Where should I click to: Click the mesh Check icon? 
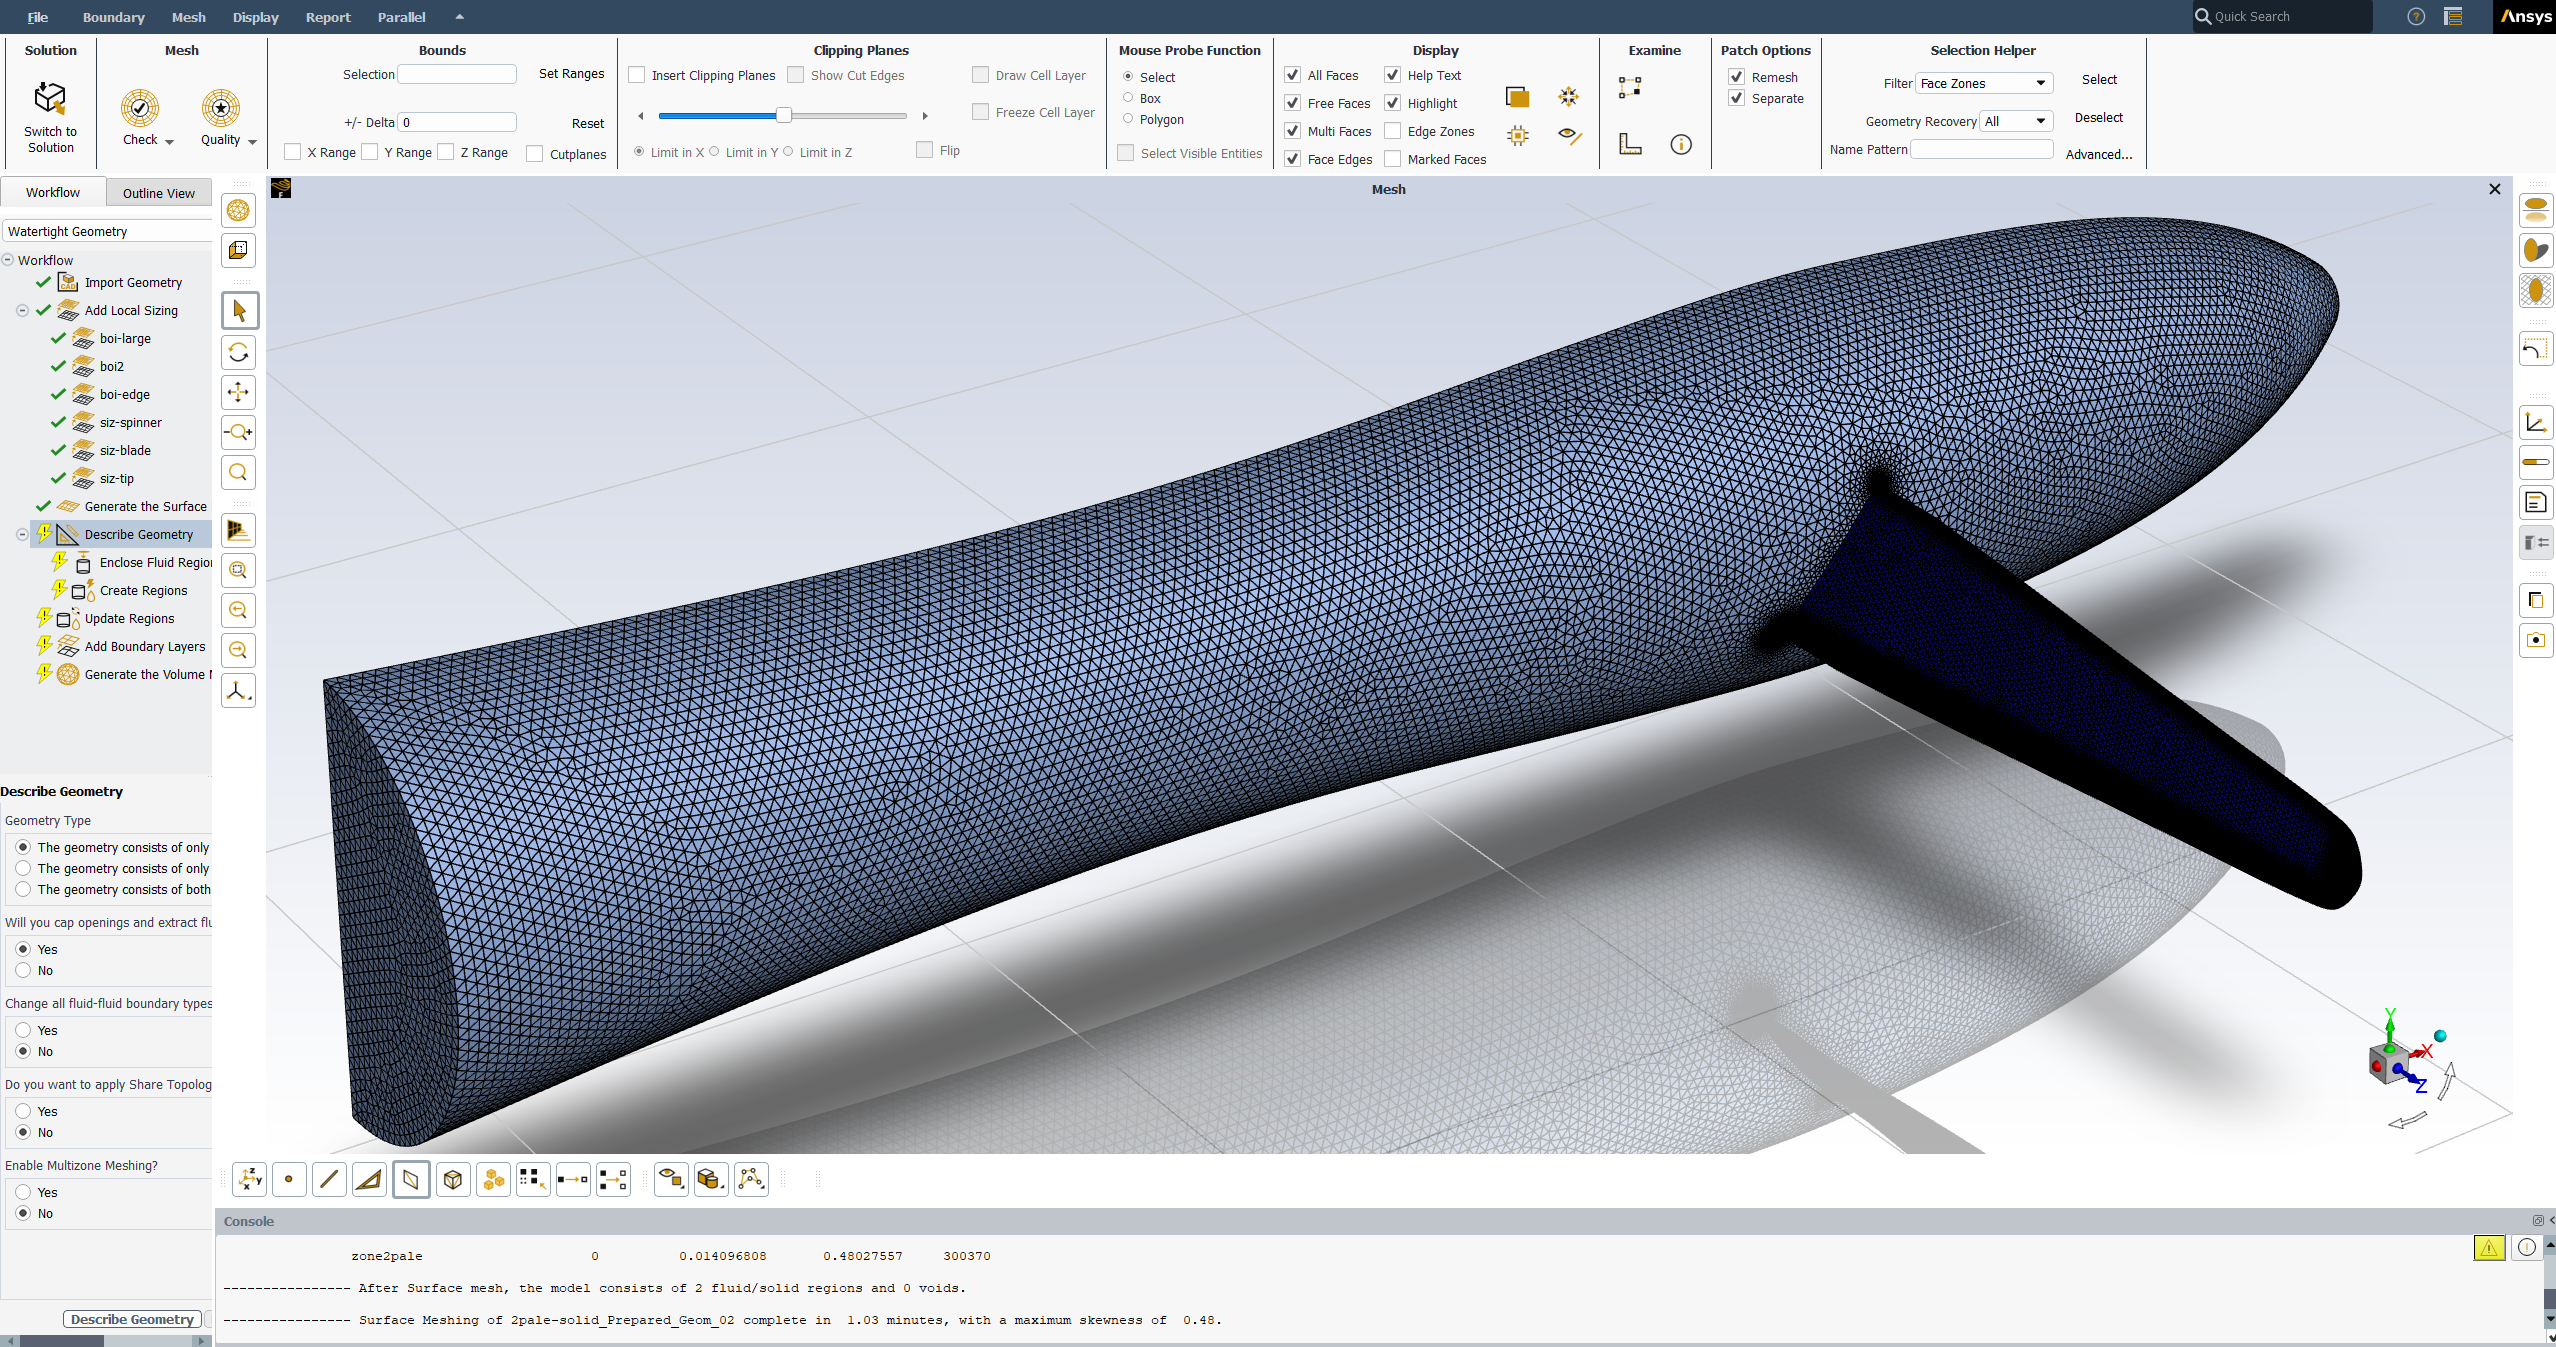pyautogui.click(x=140, y=108)
